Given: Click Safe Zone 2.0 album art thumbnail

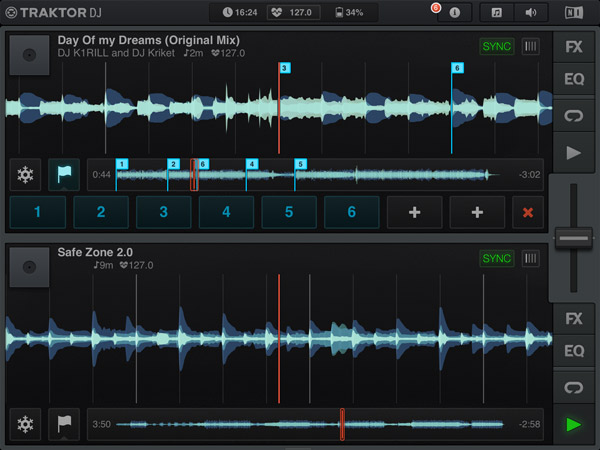Looking at the screenshot, I should click(29, 267).
